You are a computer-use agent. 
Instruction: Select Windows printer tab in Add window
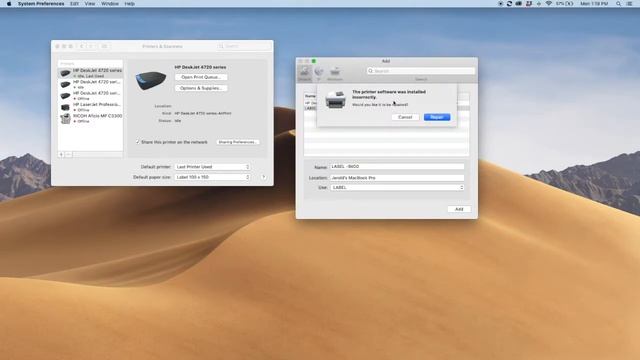[335, 73]
